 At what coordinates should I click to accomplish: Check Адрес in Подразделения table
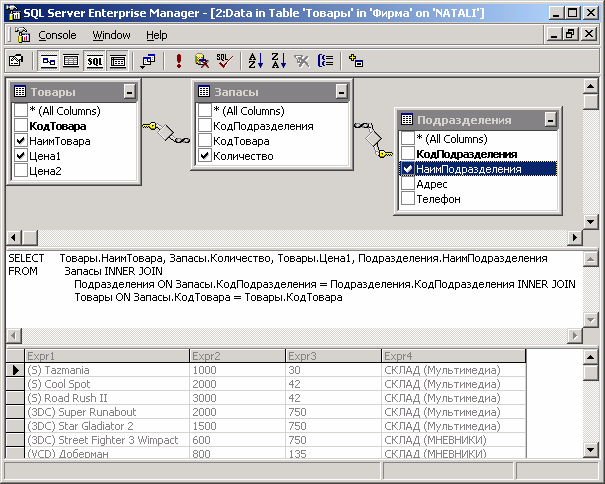pos(407,184)
